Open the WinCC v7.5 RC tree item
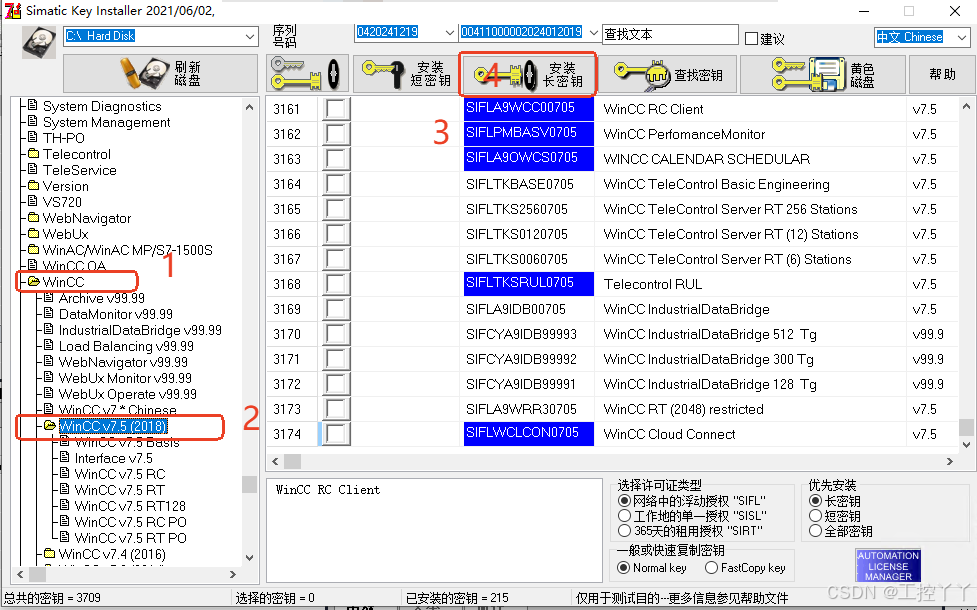This screenshot has height=610, width=977. pos(120,474)
